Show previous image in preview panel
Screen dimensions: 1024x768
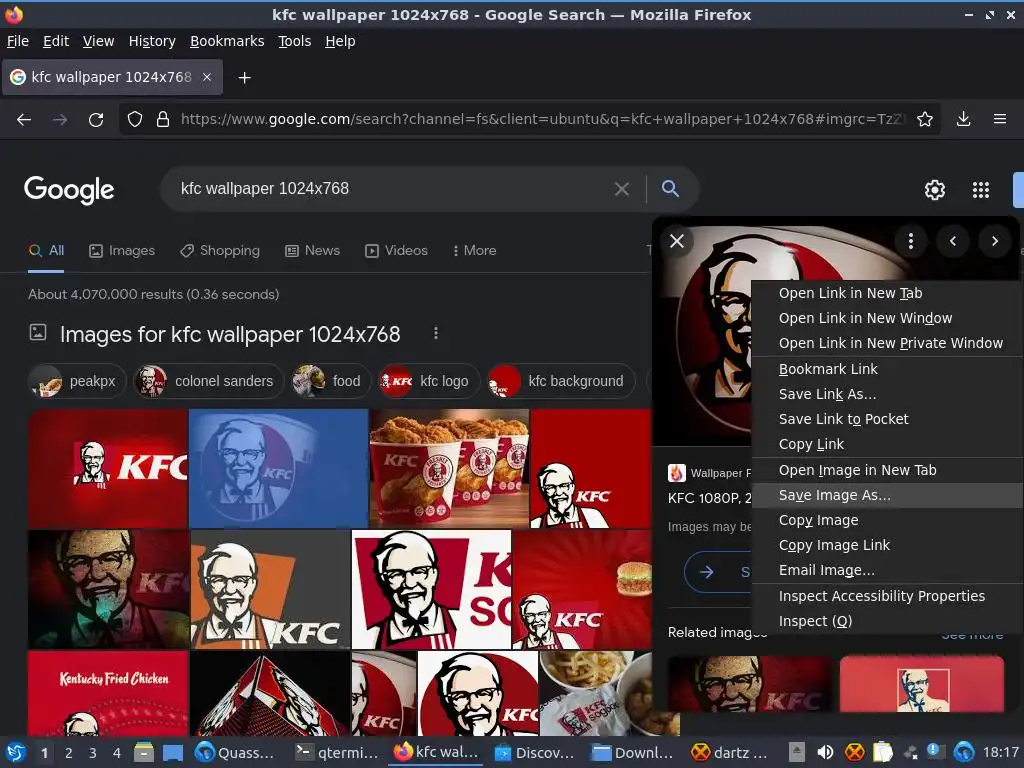click(953, 241)
